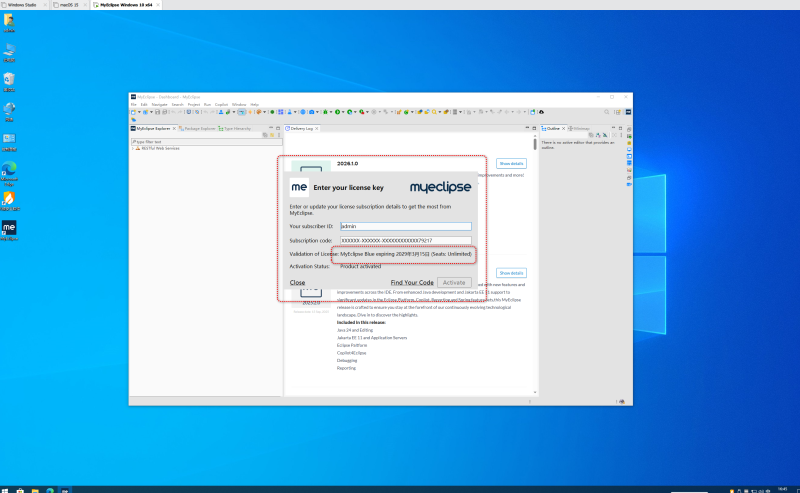This screenshot has width=800, height=493.
Task: Click the MyEclipse desktop shortcut icon
Action: click(9, 229)
